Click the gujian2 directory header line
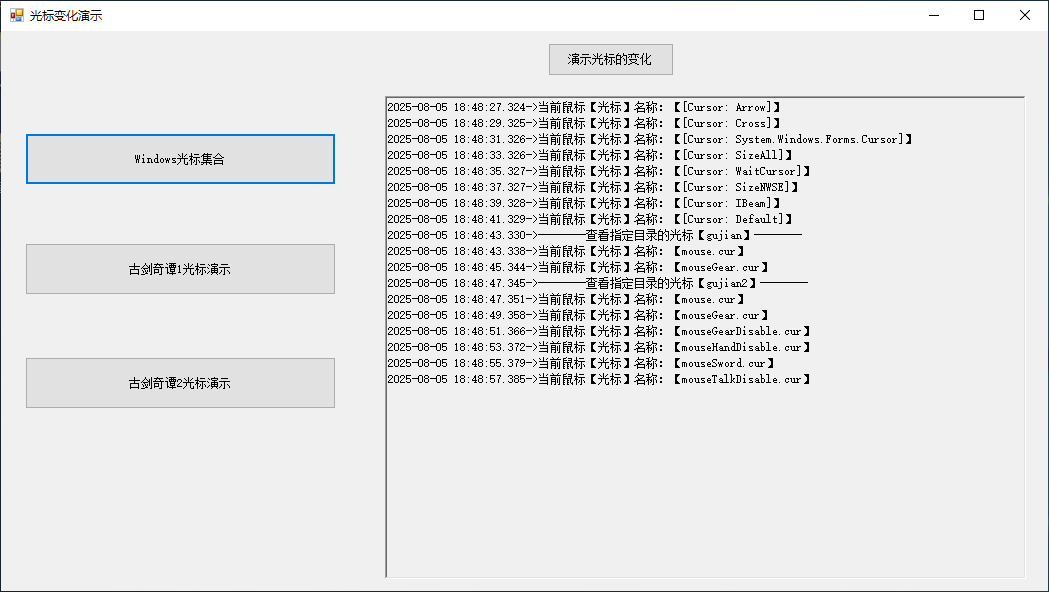 pos(600,283)
